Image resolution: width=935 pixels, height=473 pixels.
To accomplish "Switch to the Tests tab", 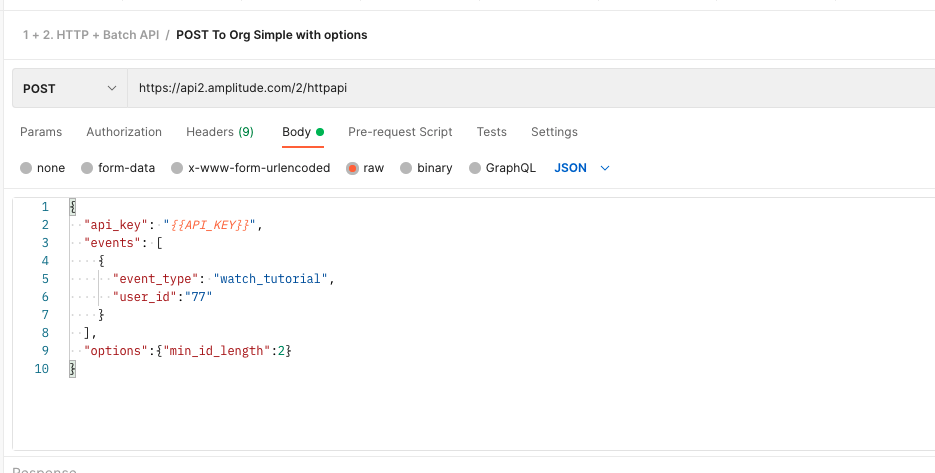I will [x=491, y=132].
